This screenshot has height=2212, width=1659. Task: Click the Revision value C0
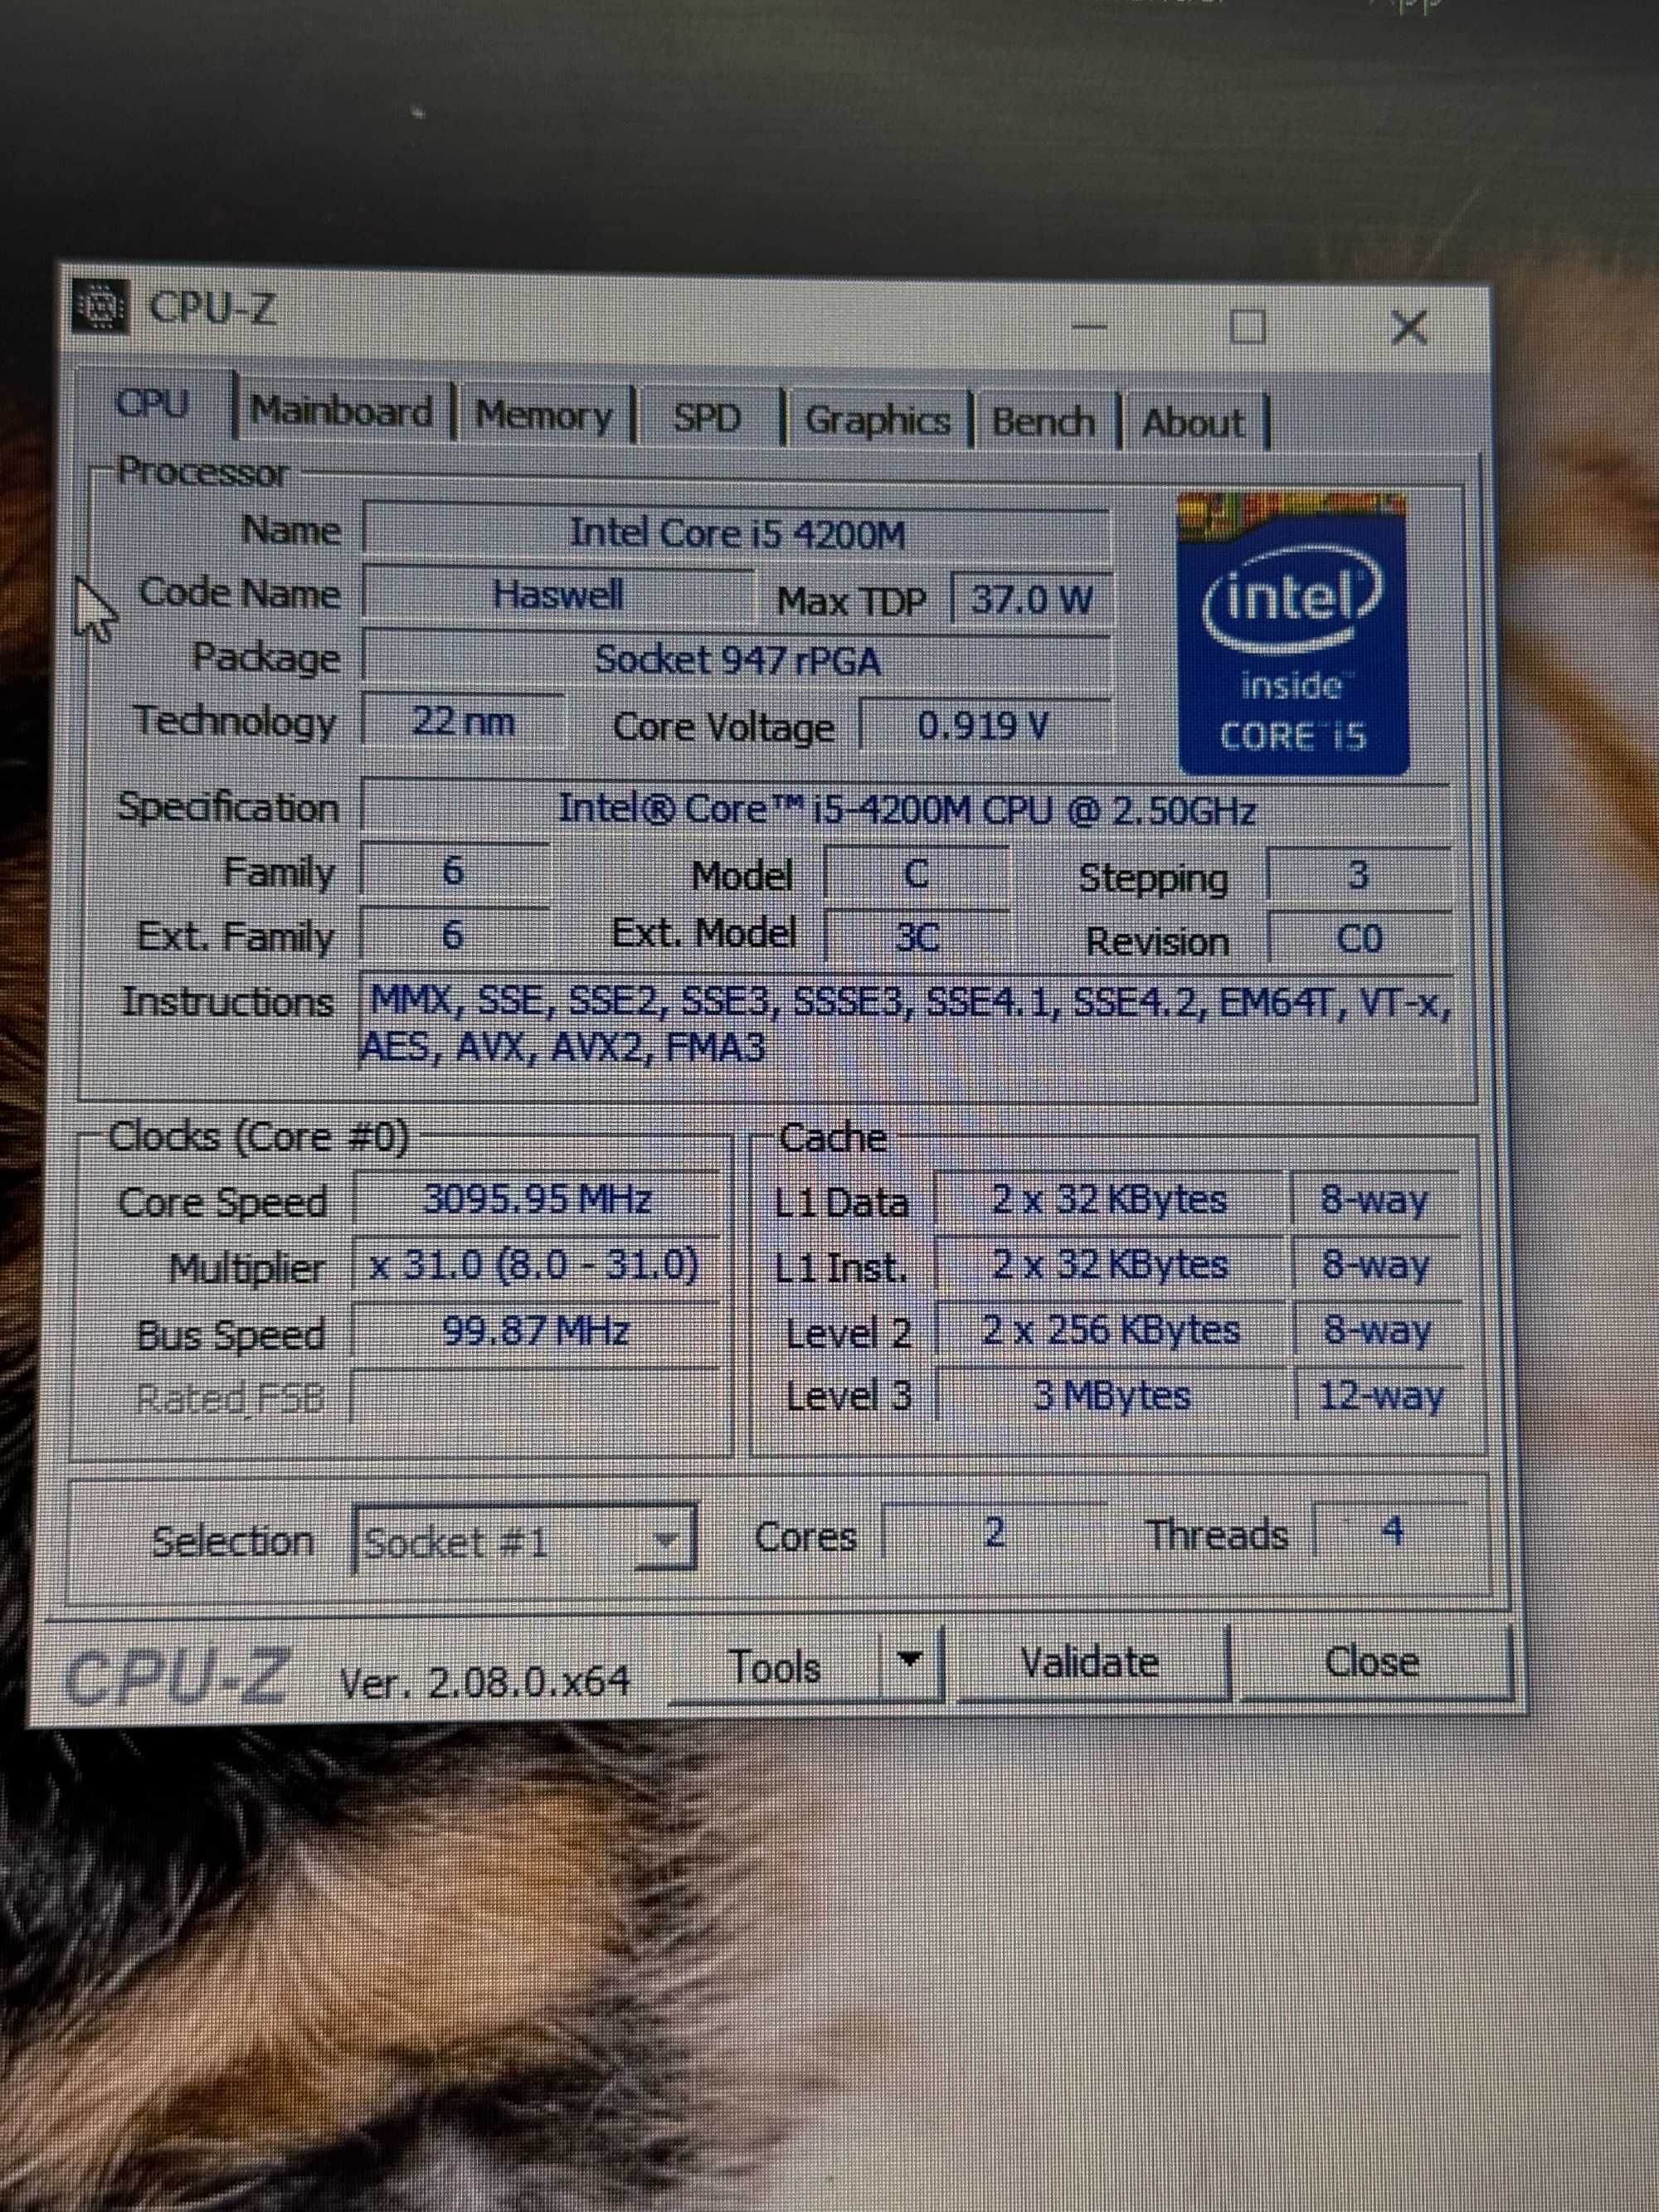pos(1359,938)
